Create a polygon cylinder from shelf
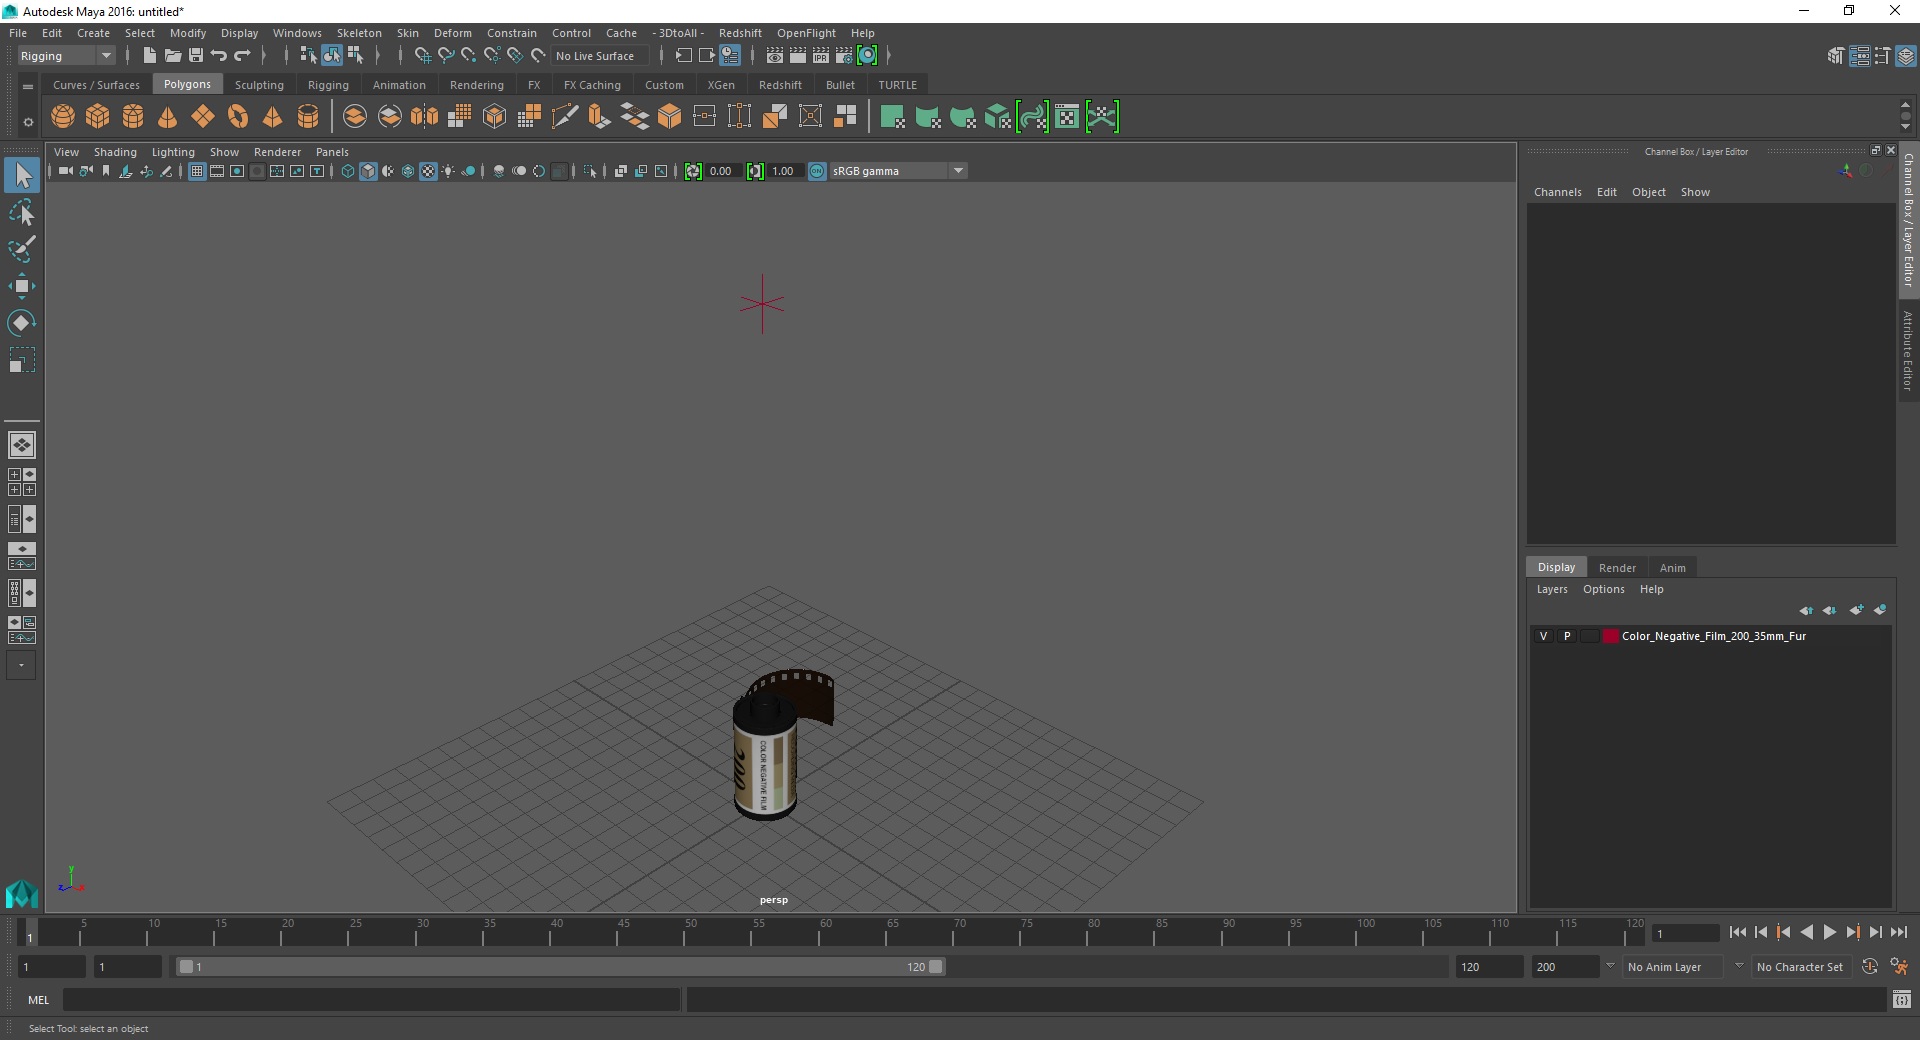This screenshot has height=1040, width=1920. pyautogui.click(x=133, y=117)
